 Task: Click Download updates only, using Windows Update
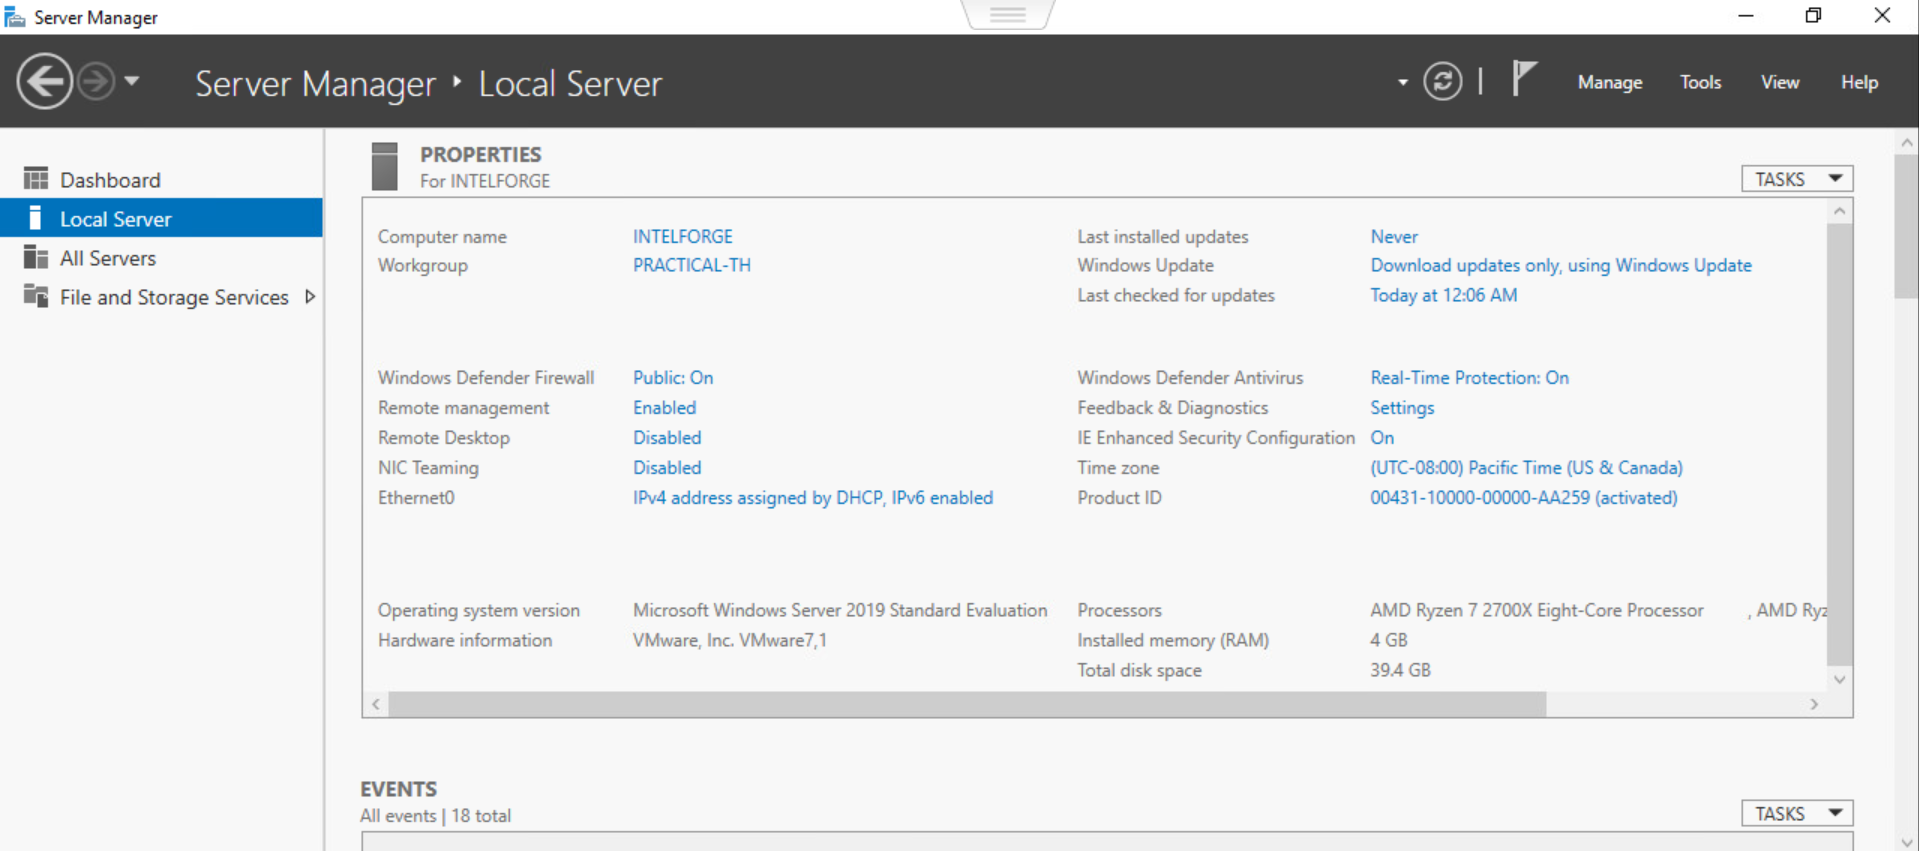[1560, 265]
